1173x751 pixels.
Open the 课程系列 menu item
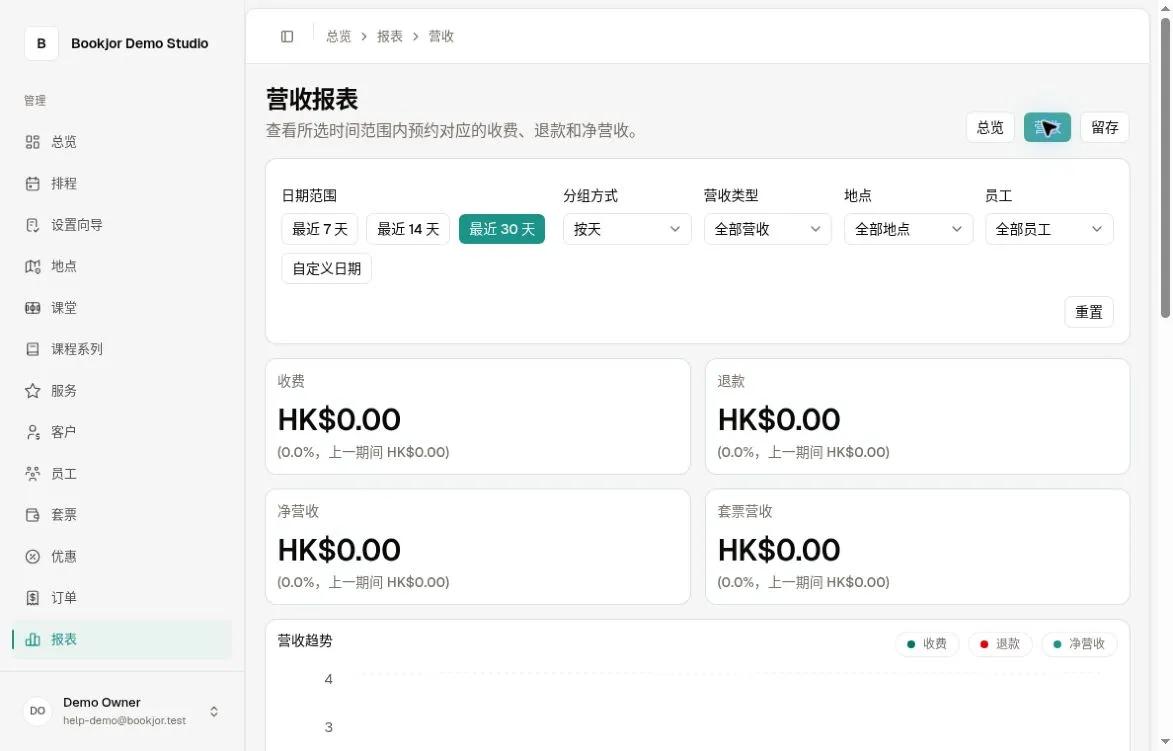[122, 349]
